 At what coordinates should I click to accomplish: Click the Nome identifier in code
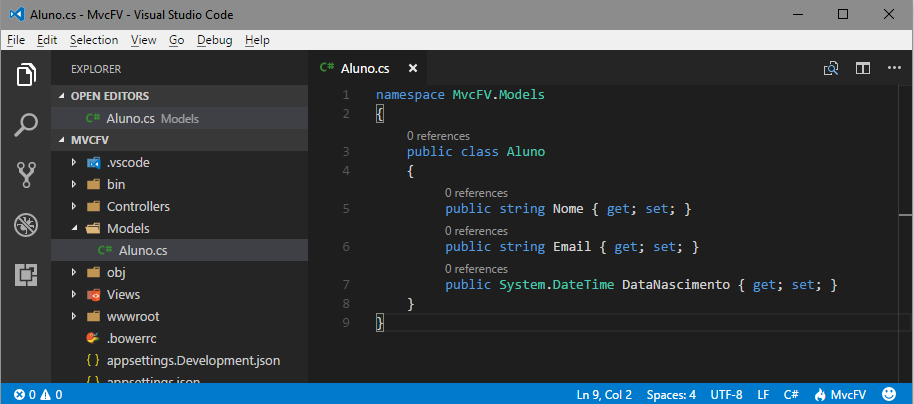click(x=568, y=209)
